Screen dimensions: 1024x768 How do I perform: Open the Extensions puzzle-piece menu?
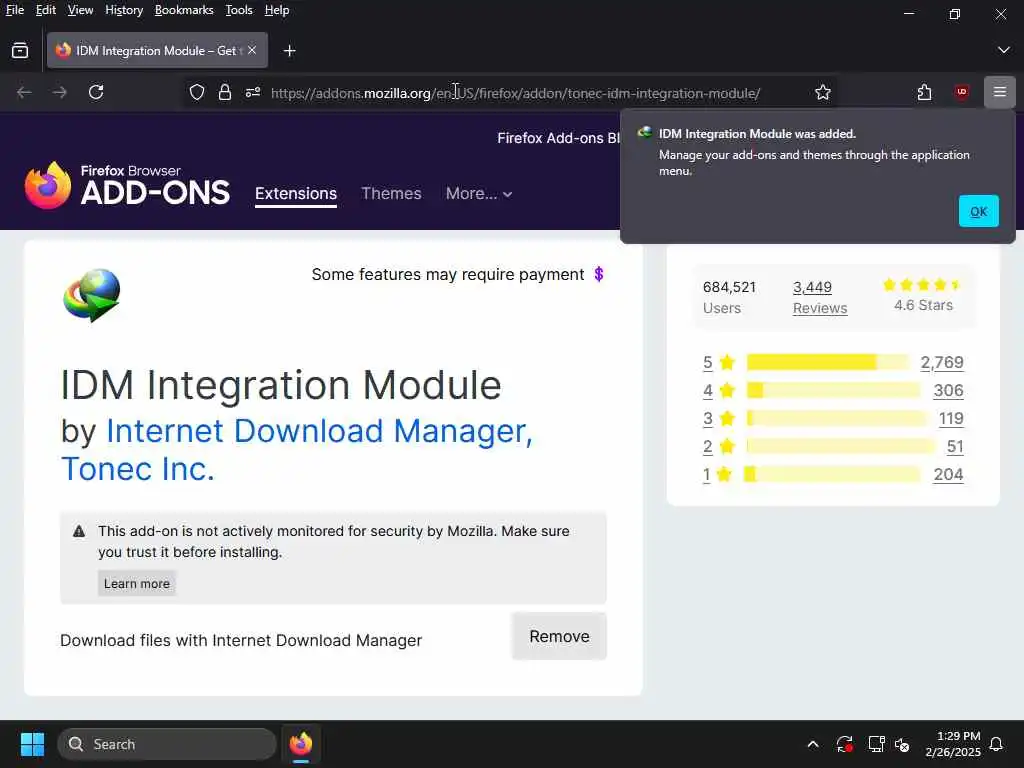coord(924,93)
